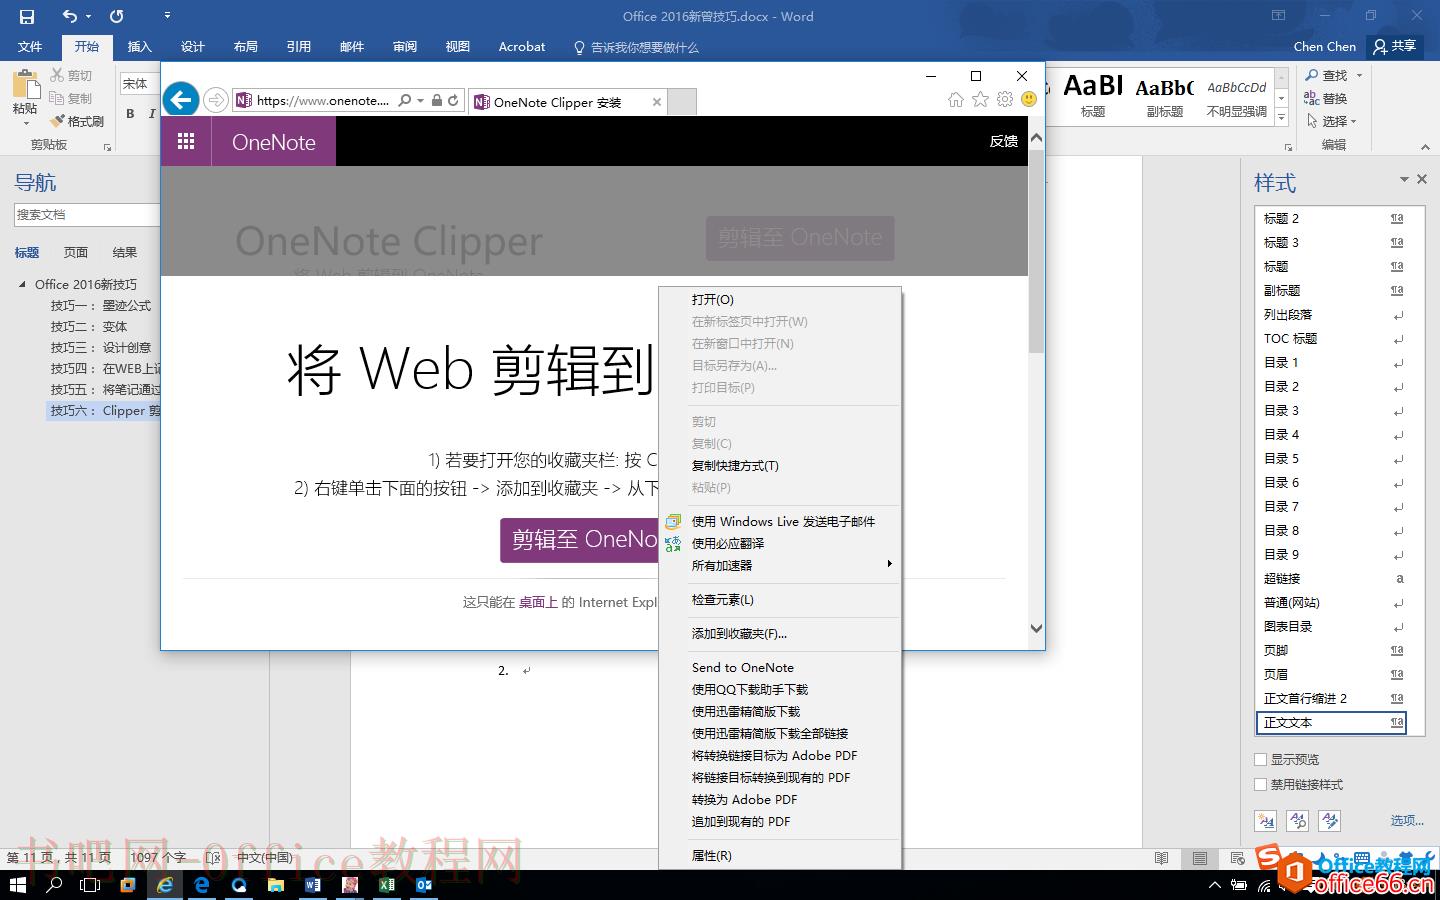This screenshot has height=900, width=1440.
Task: Switch to Print Layout view in status bar
Action: [1199, 858]
